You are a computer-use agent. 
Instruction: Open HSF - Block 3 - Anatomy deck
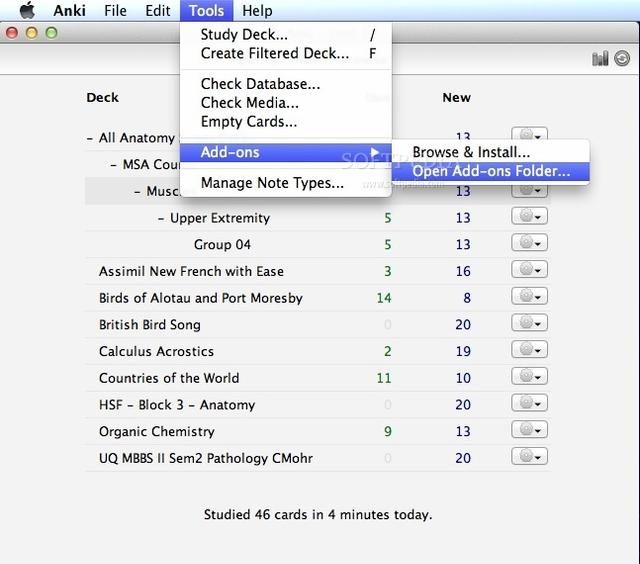coord(177,404)
